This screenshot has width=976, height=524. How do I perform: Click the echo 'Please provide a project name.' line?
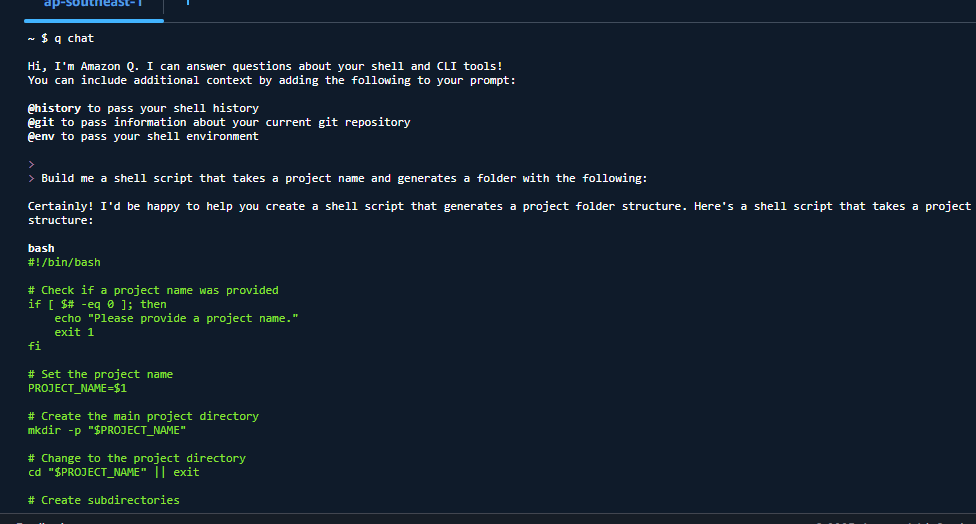click(x=176, y=319)
